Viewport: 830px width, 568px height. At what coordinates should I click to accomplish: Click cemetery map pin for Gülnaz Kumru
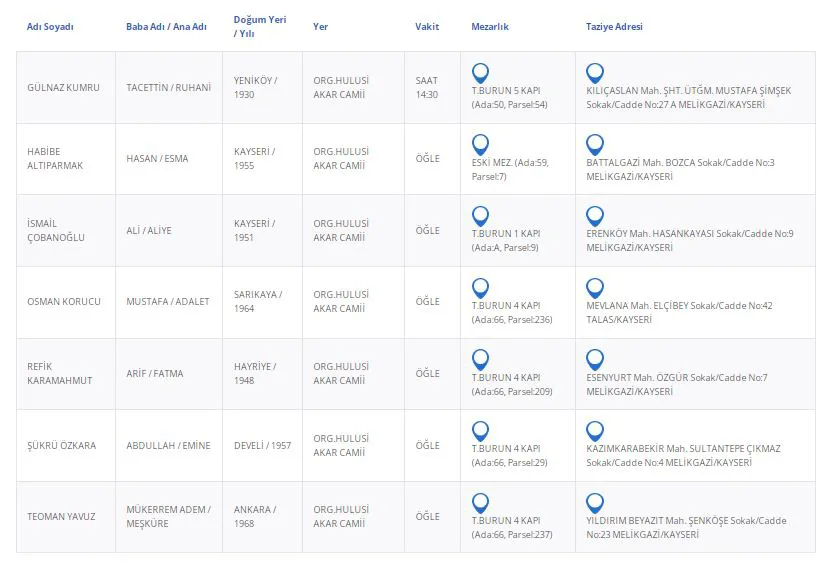coord(480,72)
